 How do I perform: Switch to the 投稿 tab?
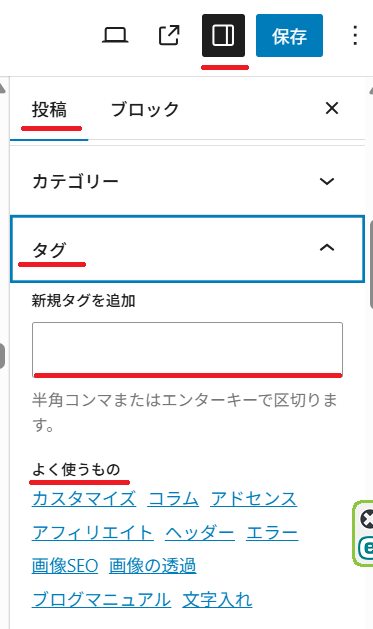coord(49,110)
